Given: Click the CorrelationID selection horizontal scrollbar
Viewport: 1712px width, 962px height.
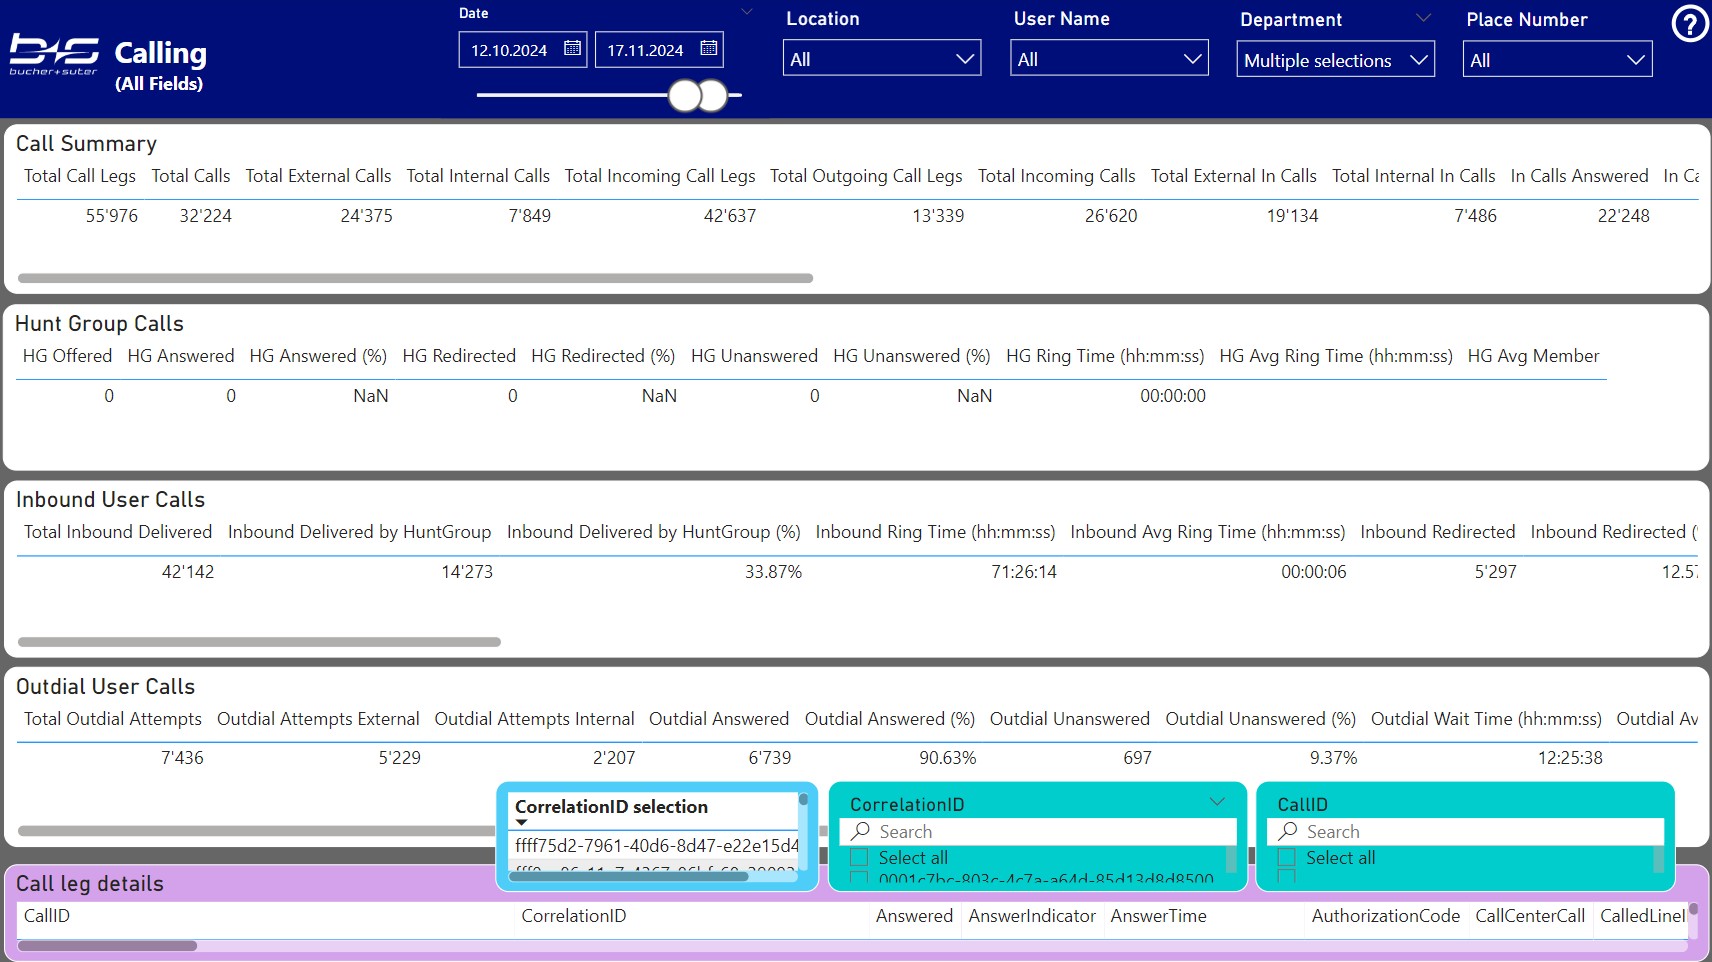Looking at the screenshot, I should 628,876.
